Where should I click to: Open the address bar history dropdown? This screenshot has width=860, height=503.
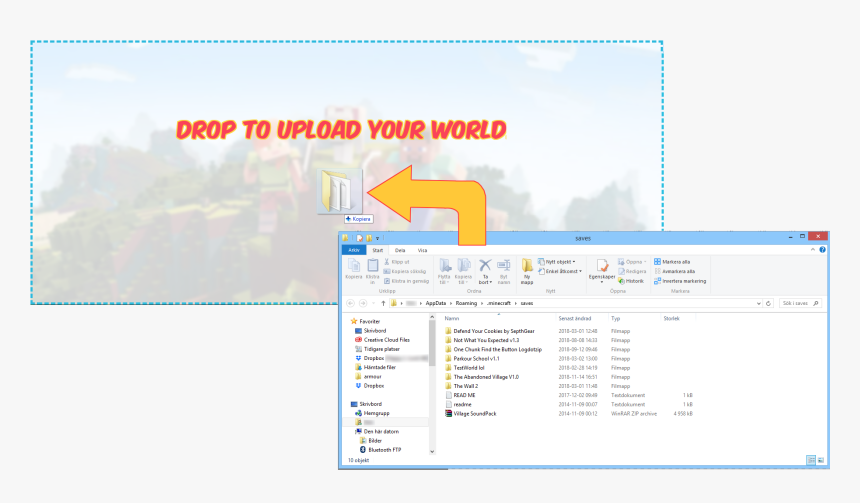tap(759, 303)
